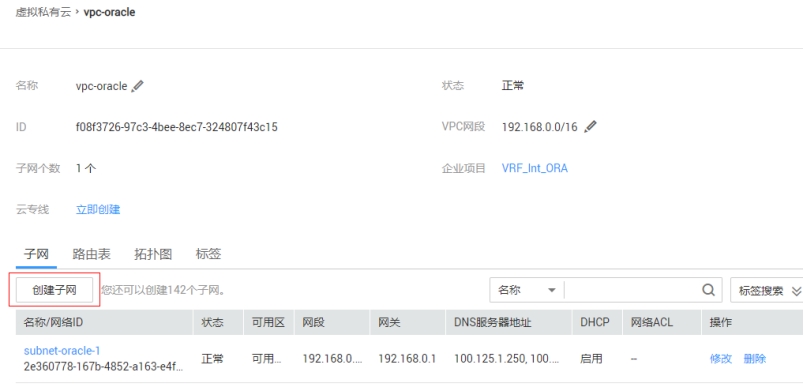Expand the 标签搜索 panel
This screenshot has height=392, width=804.
coord(769,291)
